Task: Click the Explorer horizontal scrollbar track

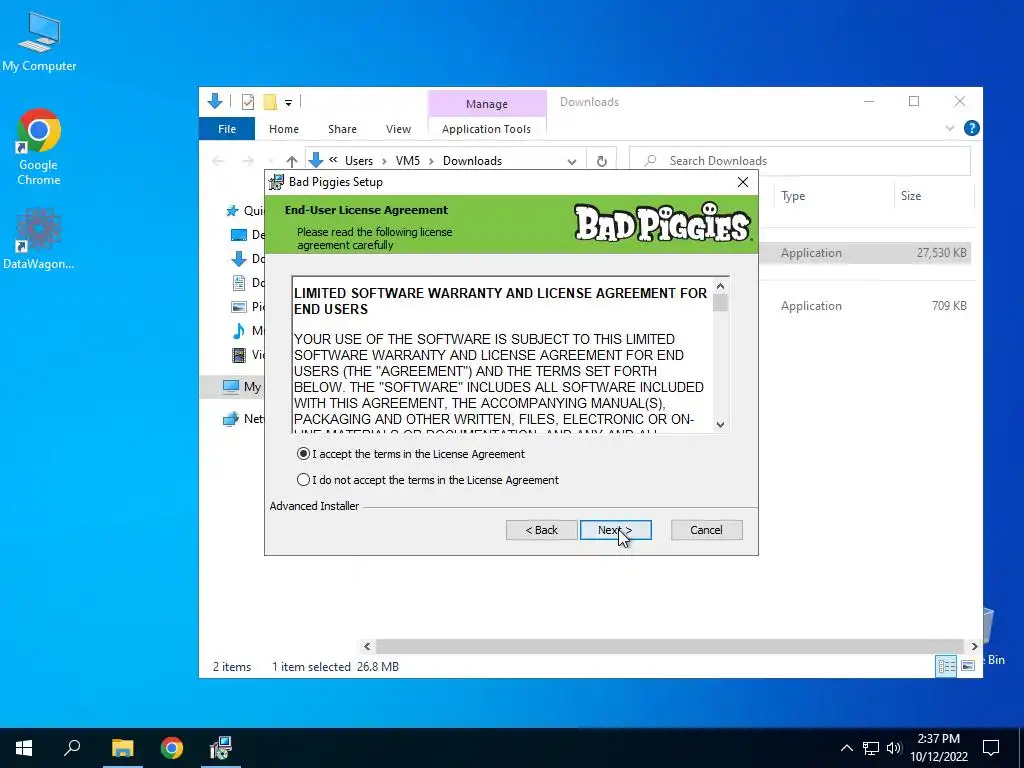Action: point(670,647)
